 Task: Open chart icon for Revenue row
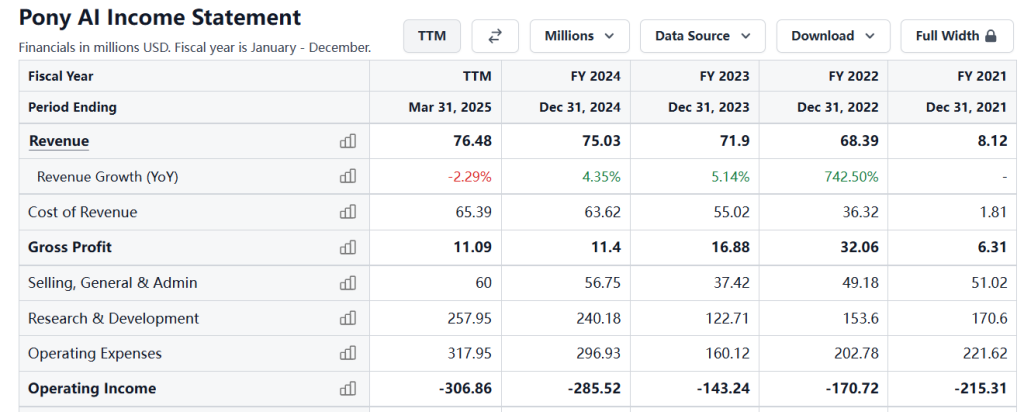(x=348, y=141)
